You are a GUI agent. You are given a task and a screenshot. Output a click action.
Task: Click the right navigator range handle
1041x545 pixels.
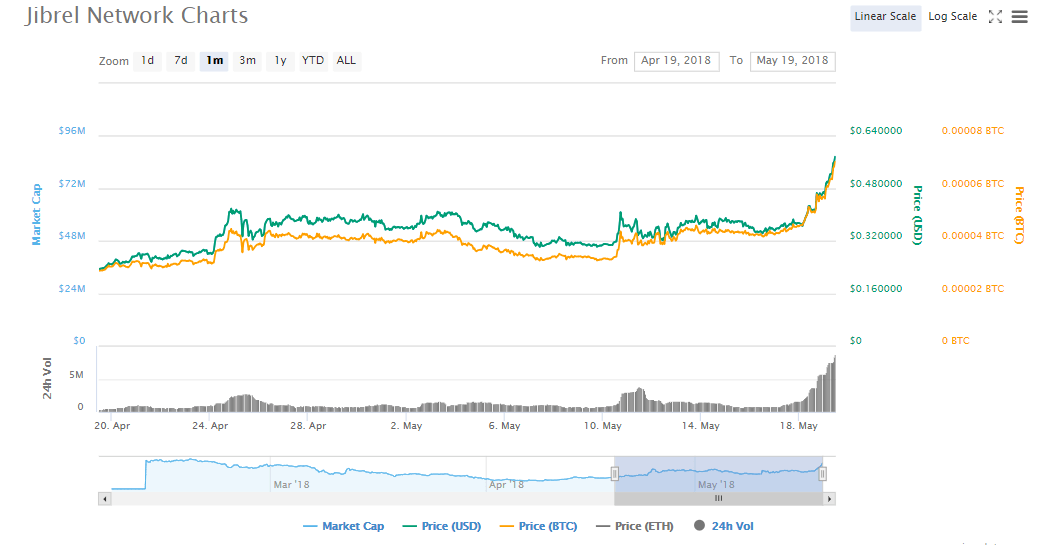tap(823, 474)
